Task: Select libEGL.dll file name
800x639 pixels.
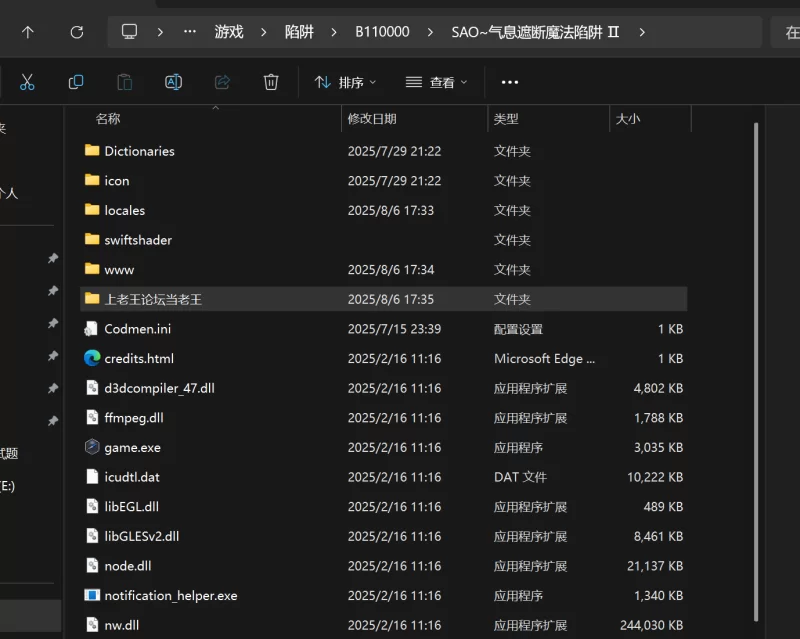Action: point(132,506)
